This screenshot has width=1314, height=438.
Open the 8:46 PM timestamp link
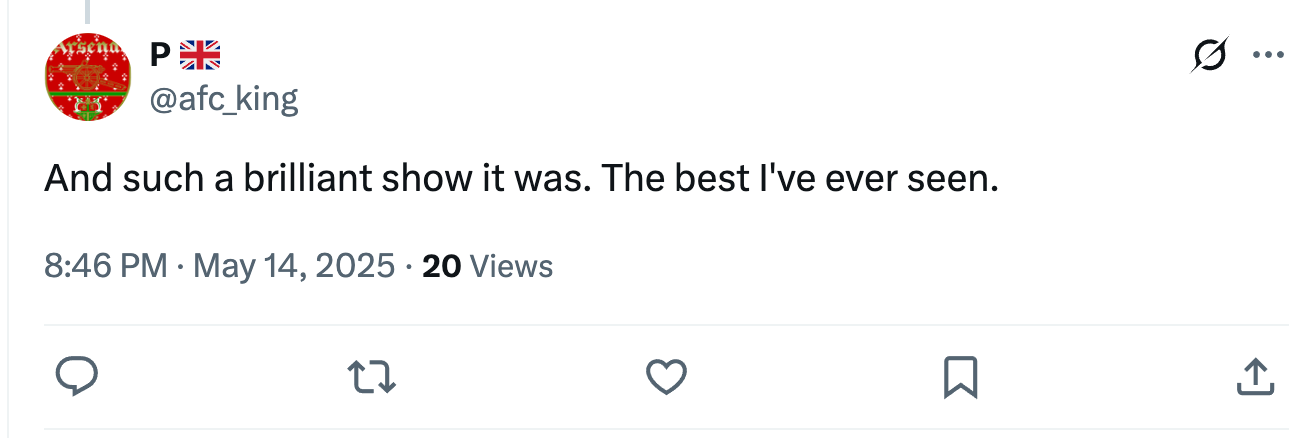pyautogui.click(x=106, y=266)
